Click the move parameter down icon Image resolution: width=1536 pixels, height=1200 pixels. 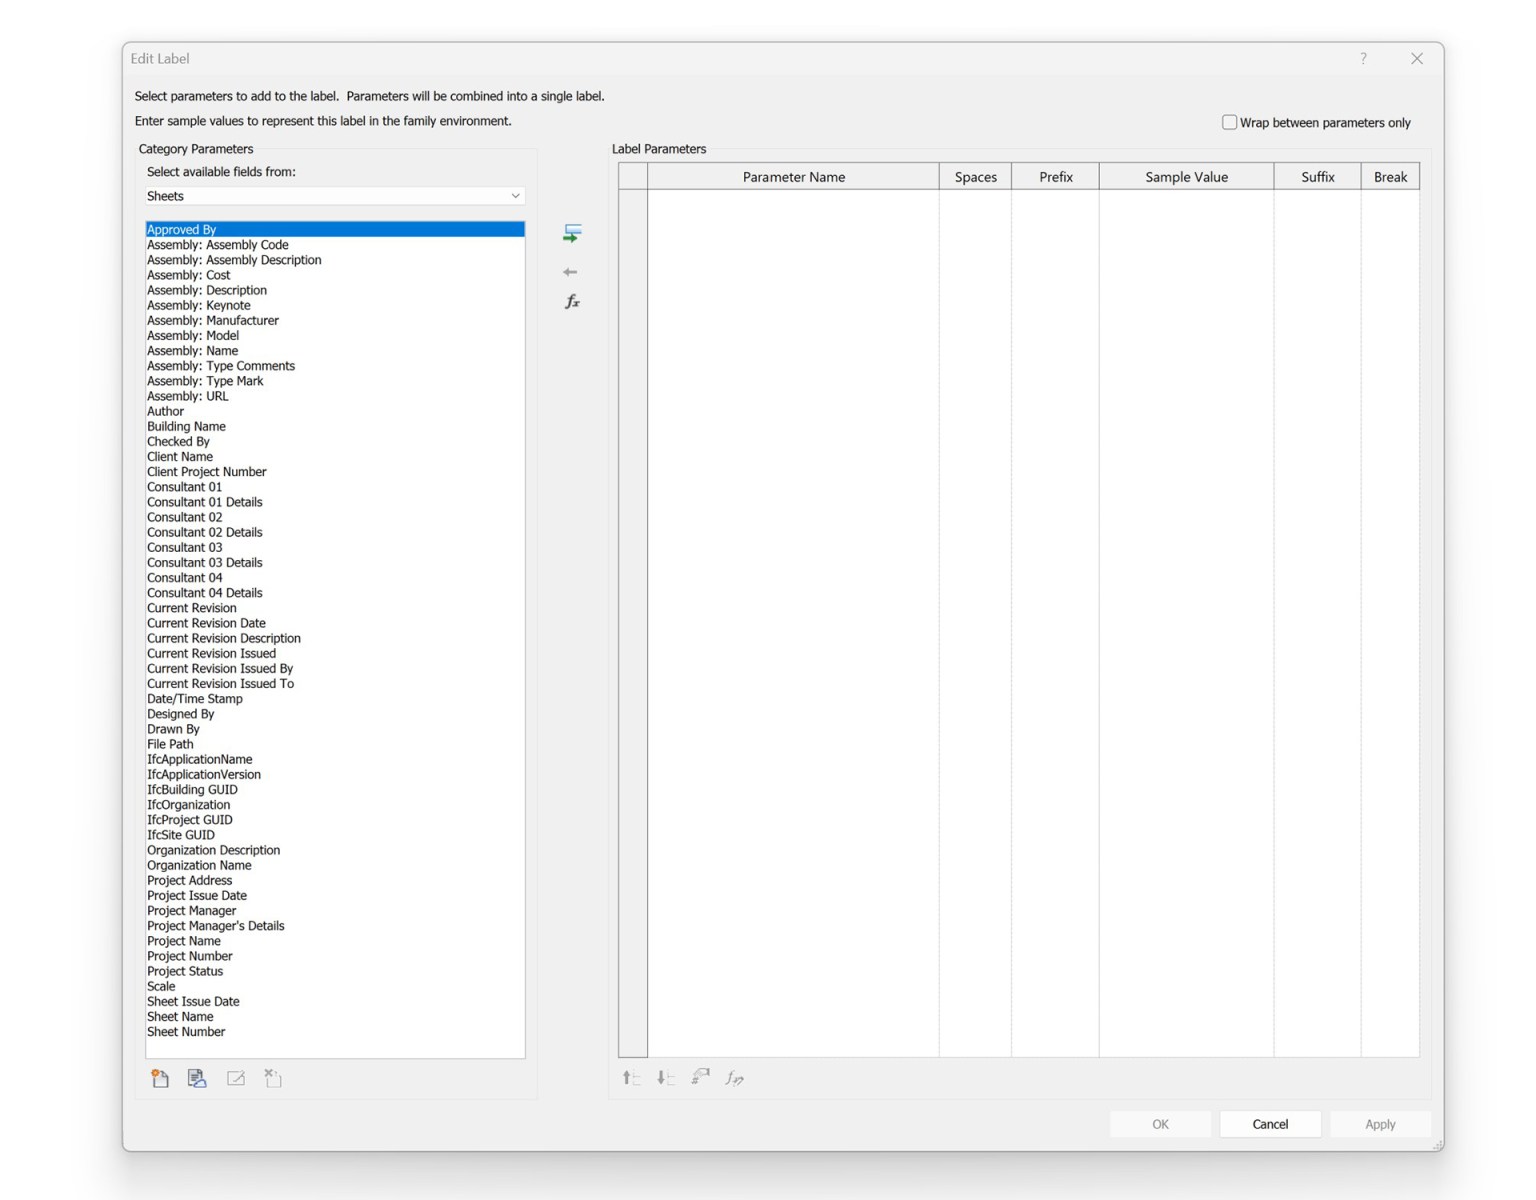[x=665, y=1078]
